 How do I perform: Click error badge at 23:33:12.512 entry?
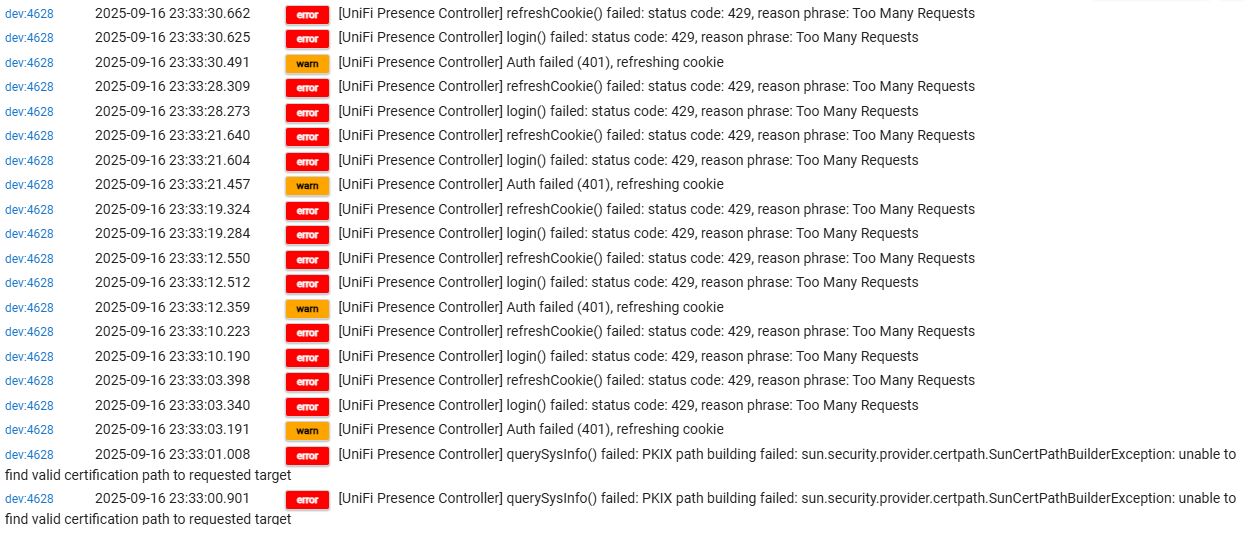[307, 284]
